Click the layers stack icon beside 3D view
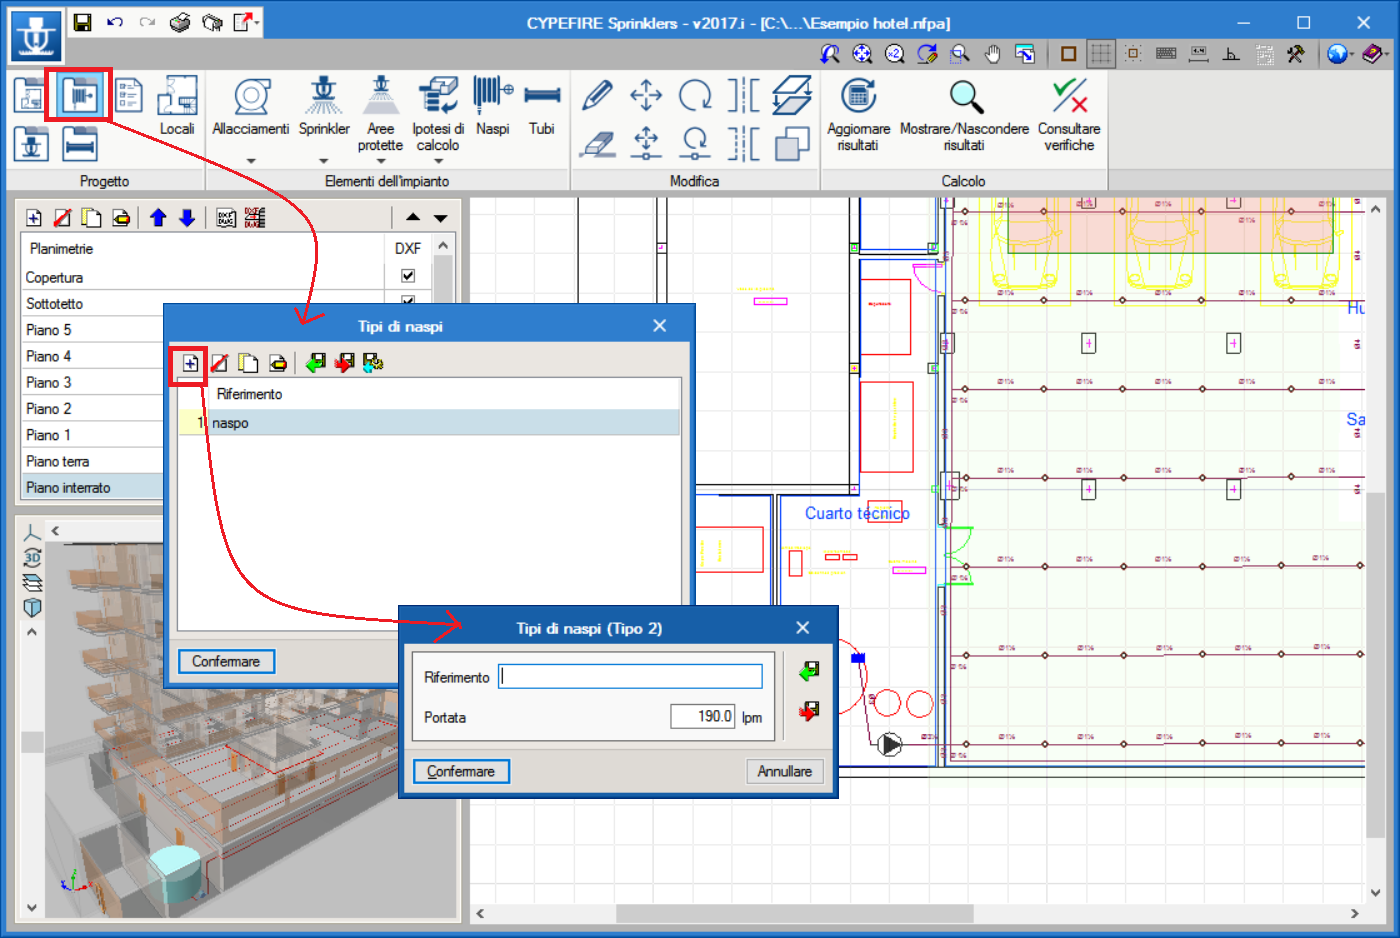The width and height of the screenshot is (1400, 938). click(x=32, y=583)
